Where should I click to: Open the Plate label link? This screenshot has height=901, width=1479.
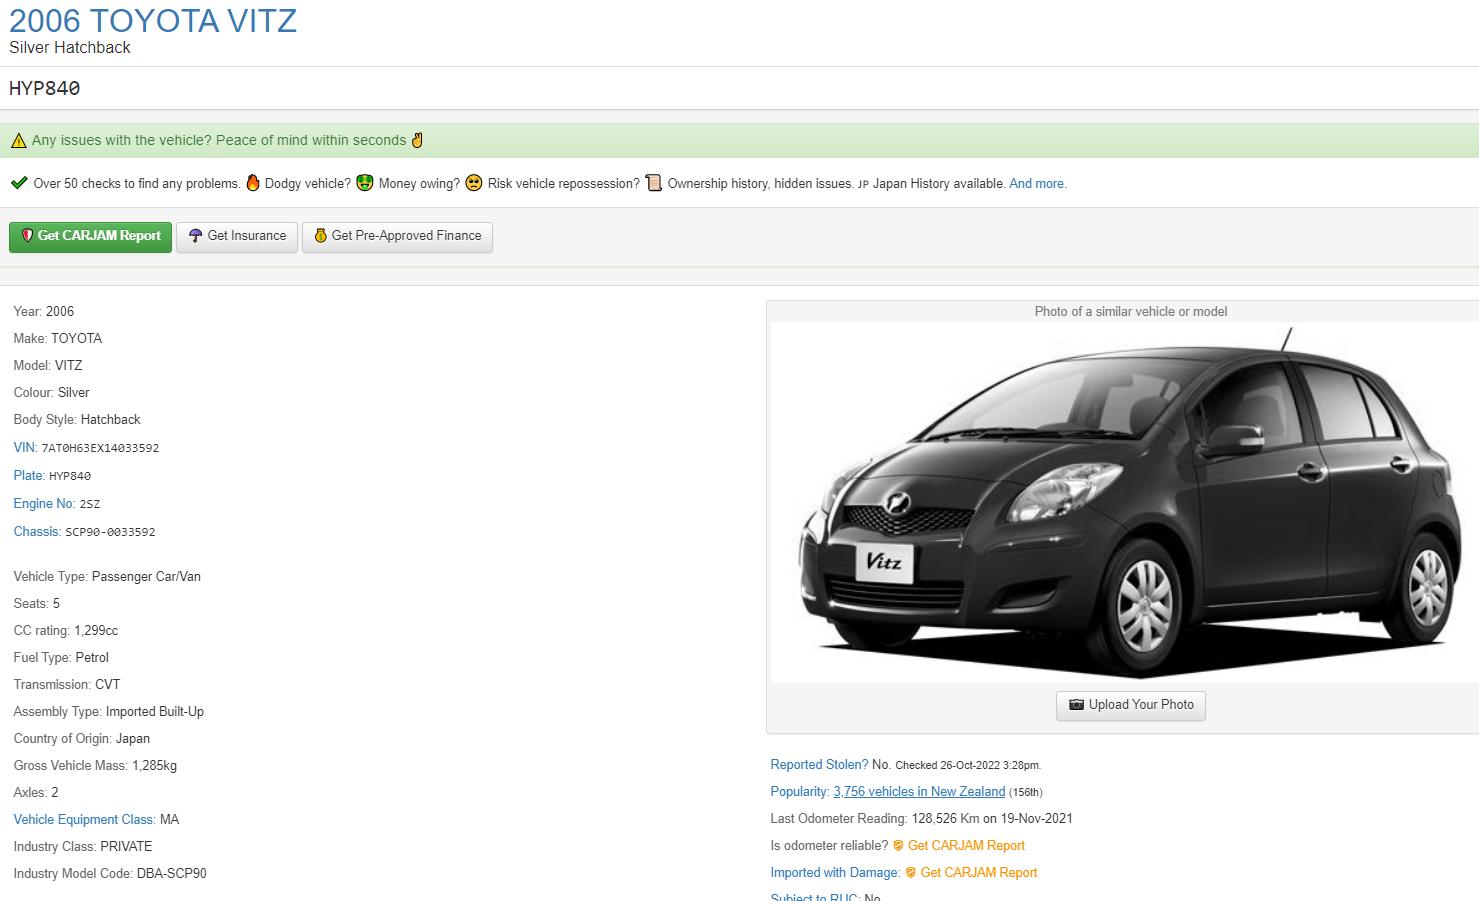coord(29,475)
